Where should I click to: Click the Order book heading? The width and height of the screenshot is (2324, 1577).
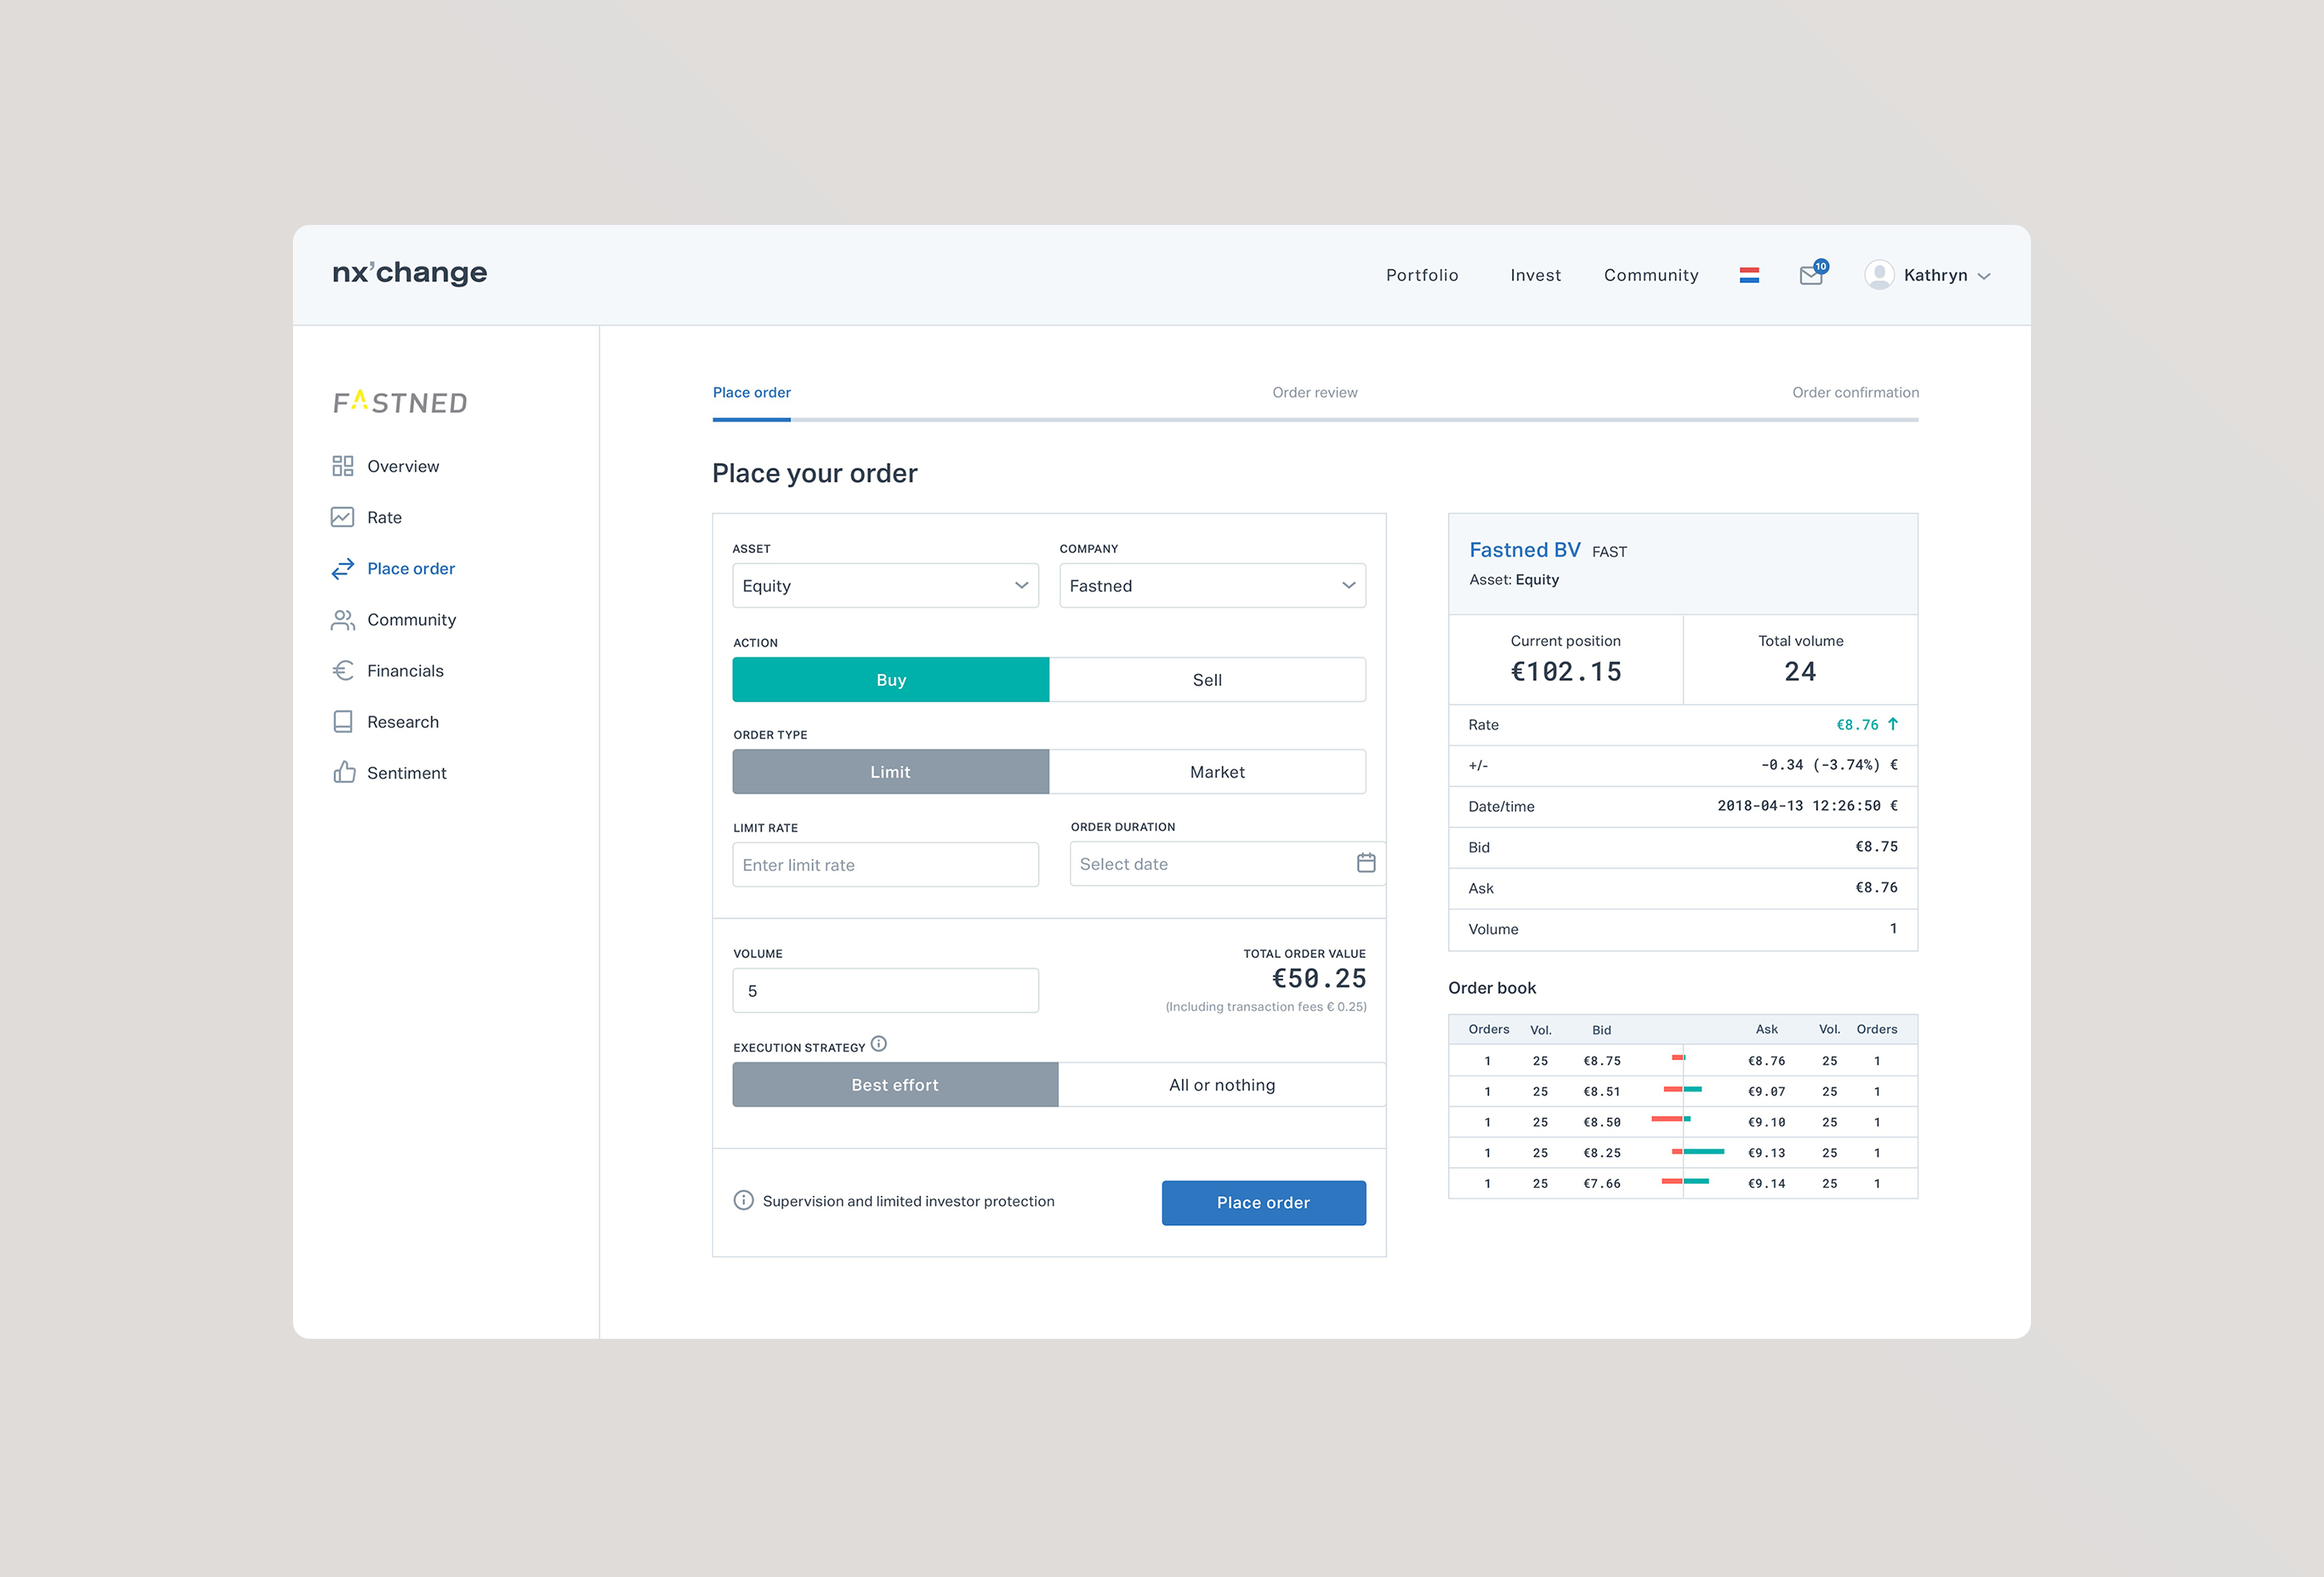pyautogui.click(x=1492, y=988)
